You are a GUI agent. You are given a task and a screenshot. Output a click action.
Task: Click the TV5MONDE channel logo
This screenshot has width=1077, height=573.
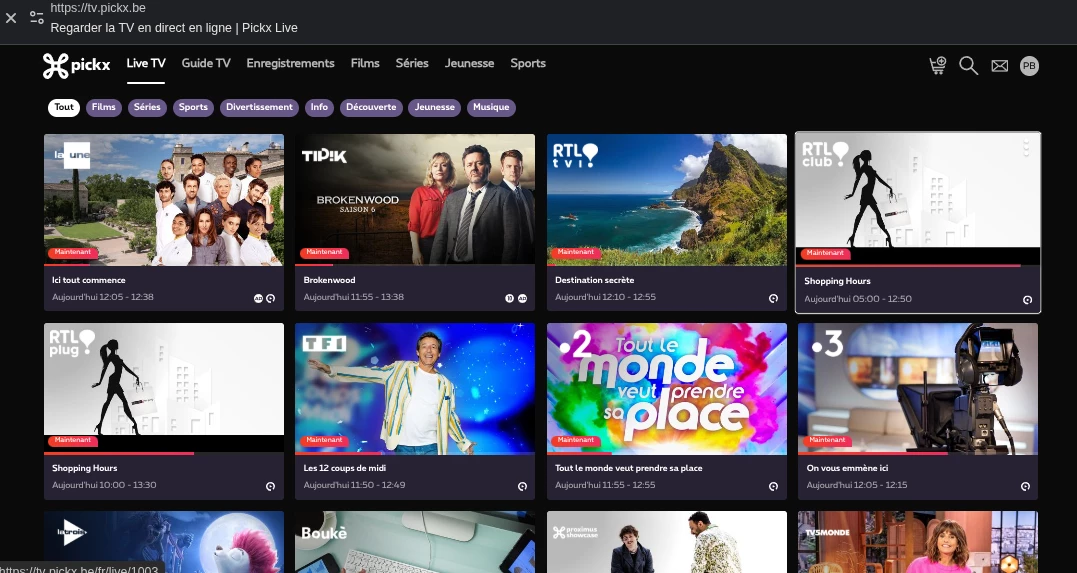[827, 532]
